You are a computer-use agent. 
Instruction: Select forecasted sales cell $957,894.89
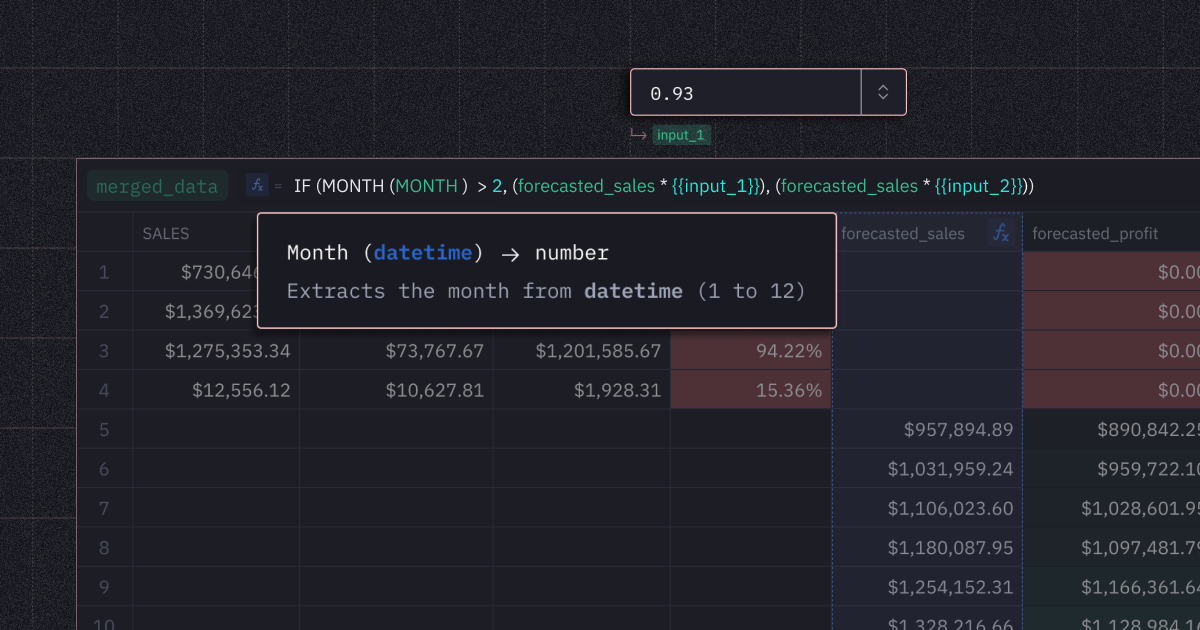927,429
